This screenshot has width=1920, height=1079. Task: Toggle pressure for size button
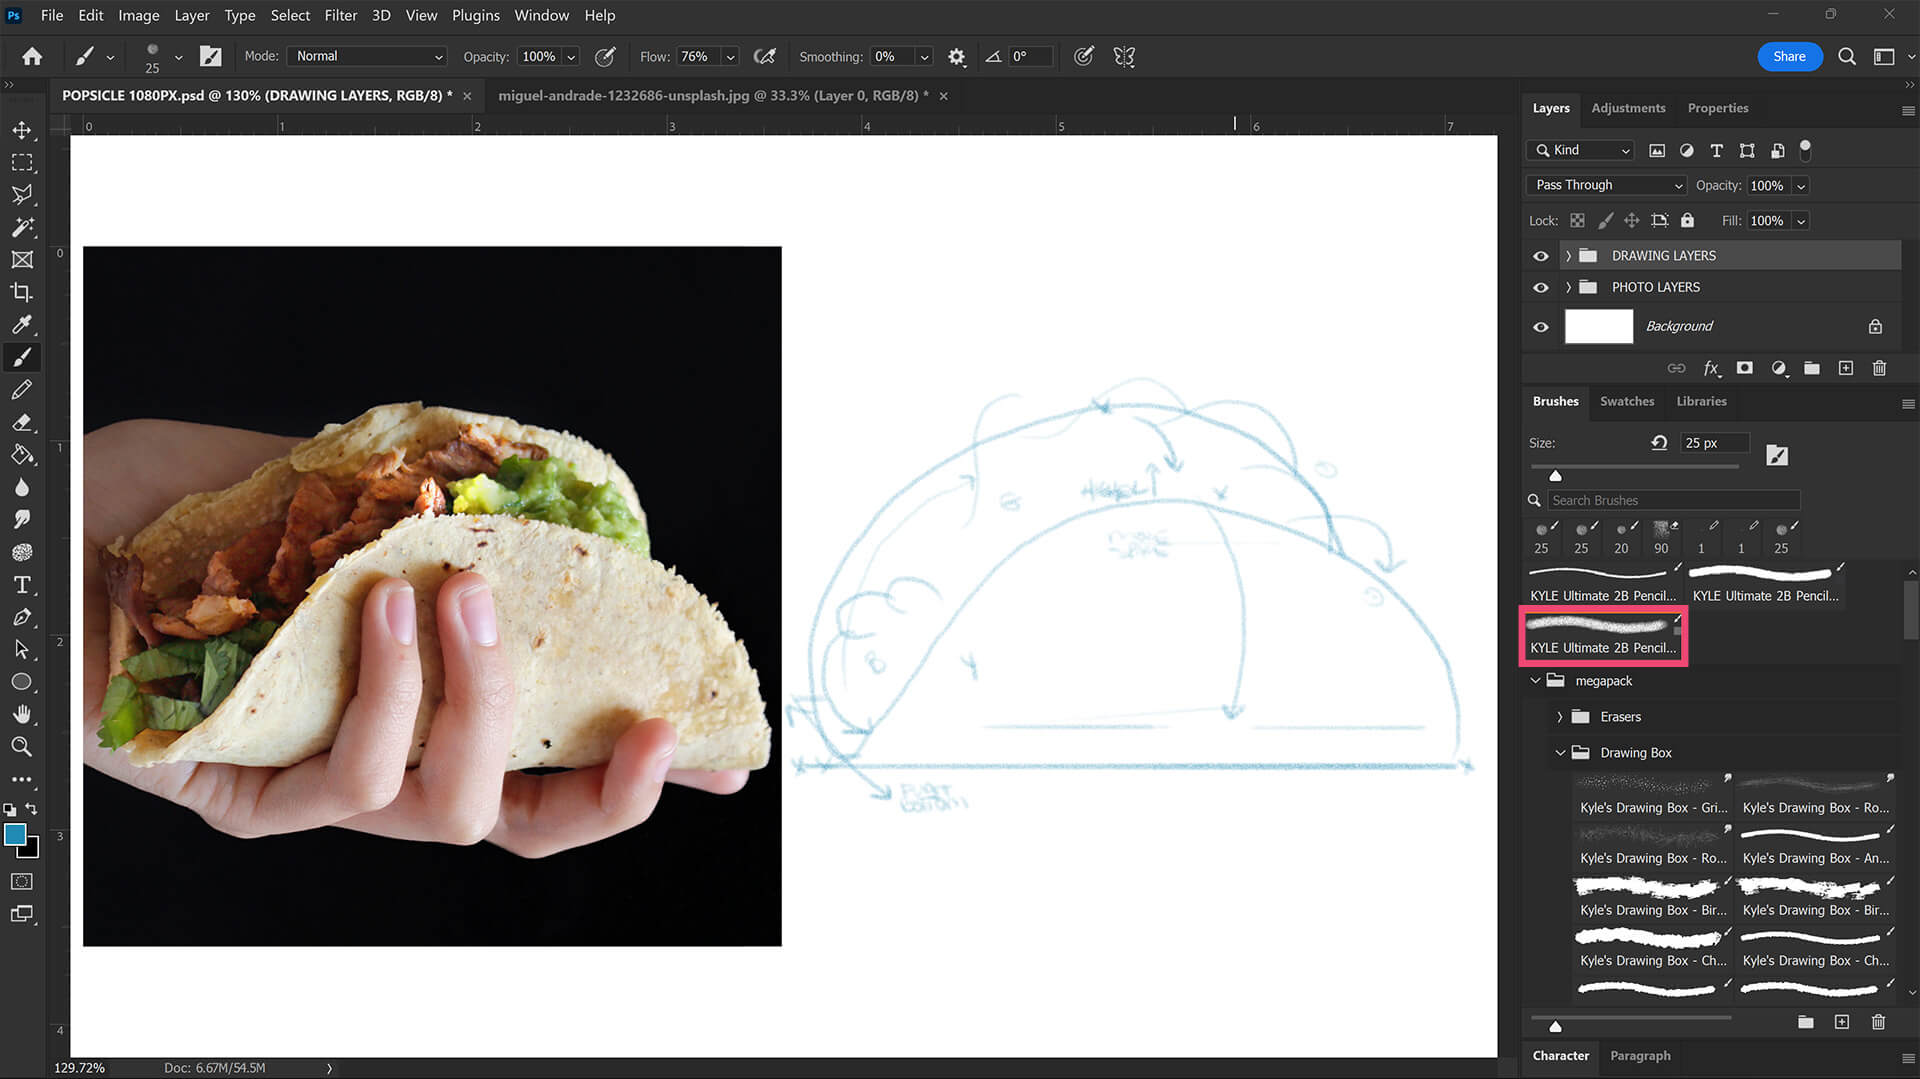coord(1084,57)
